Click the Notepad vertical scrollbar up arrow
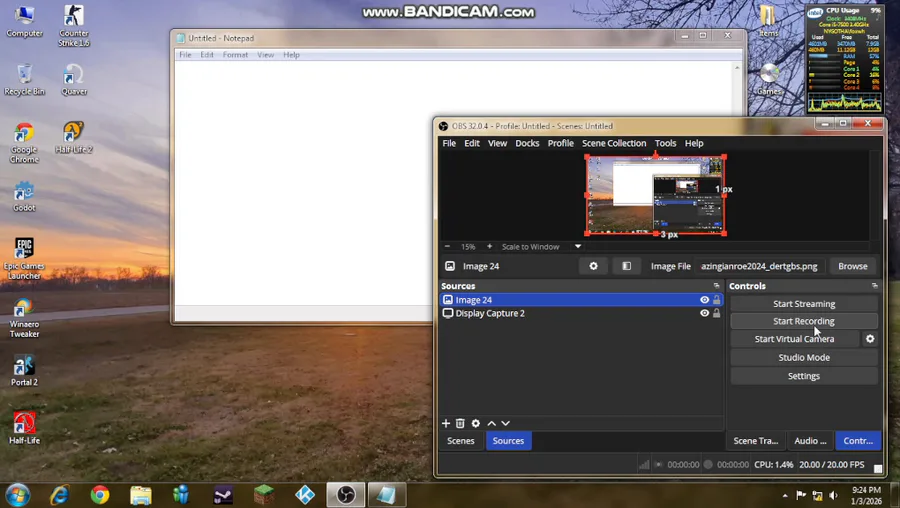 click(737, 67)
